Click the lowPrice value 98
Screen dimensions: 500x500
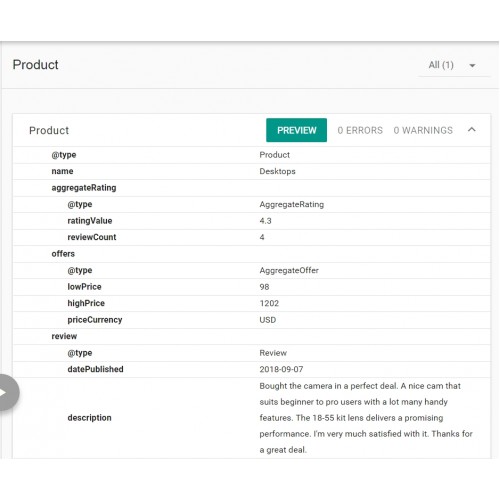pyautogui.click(x=264, y=287)
